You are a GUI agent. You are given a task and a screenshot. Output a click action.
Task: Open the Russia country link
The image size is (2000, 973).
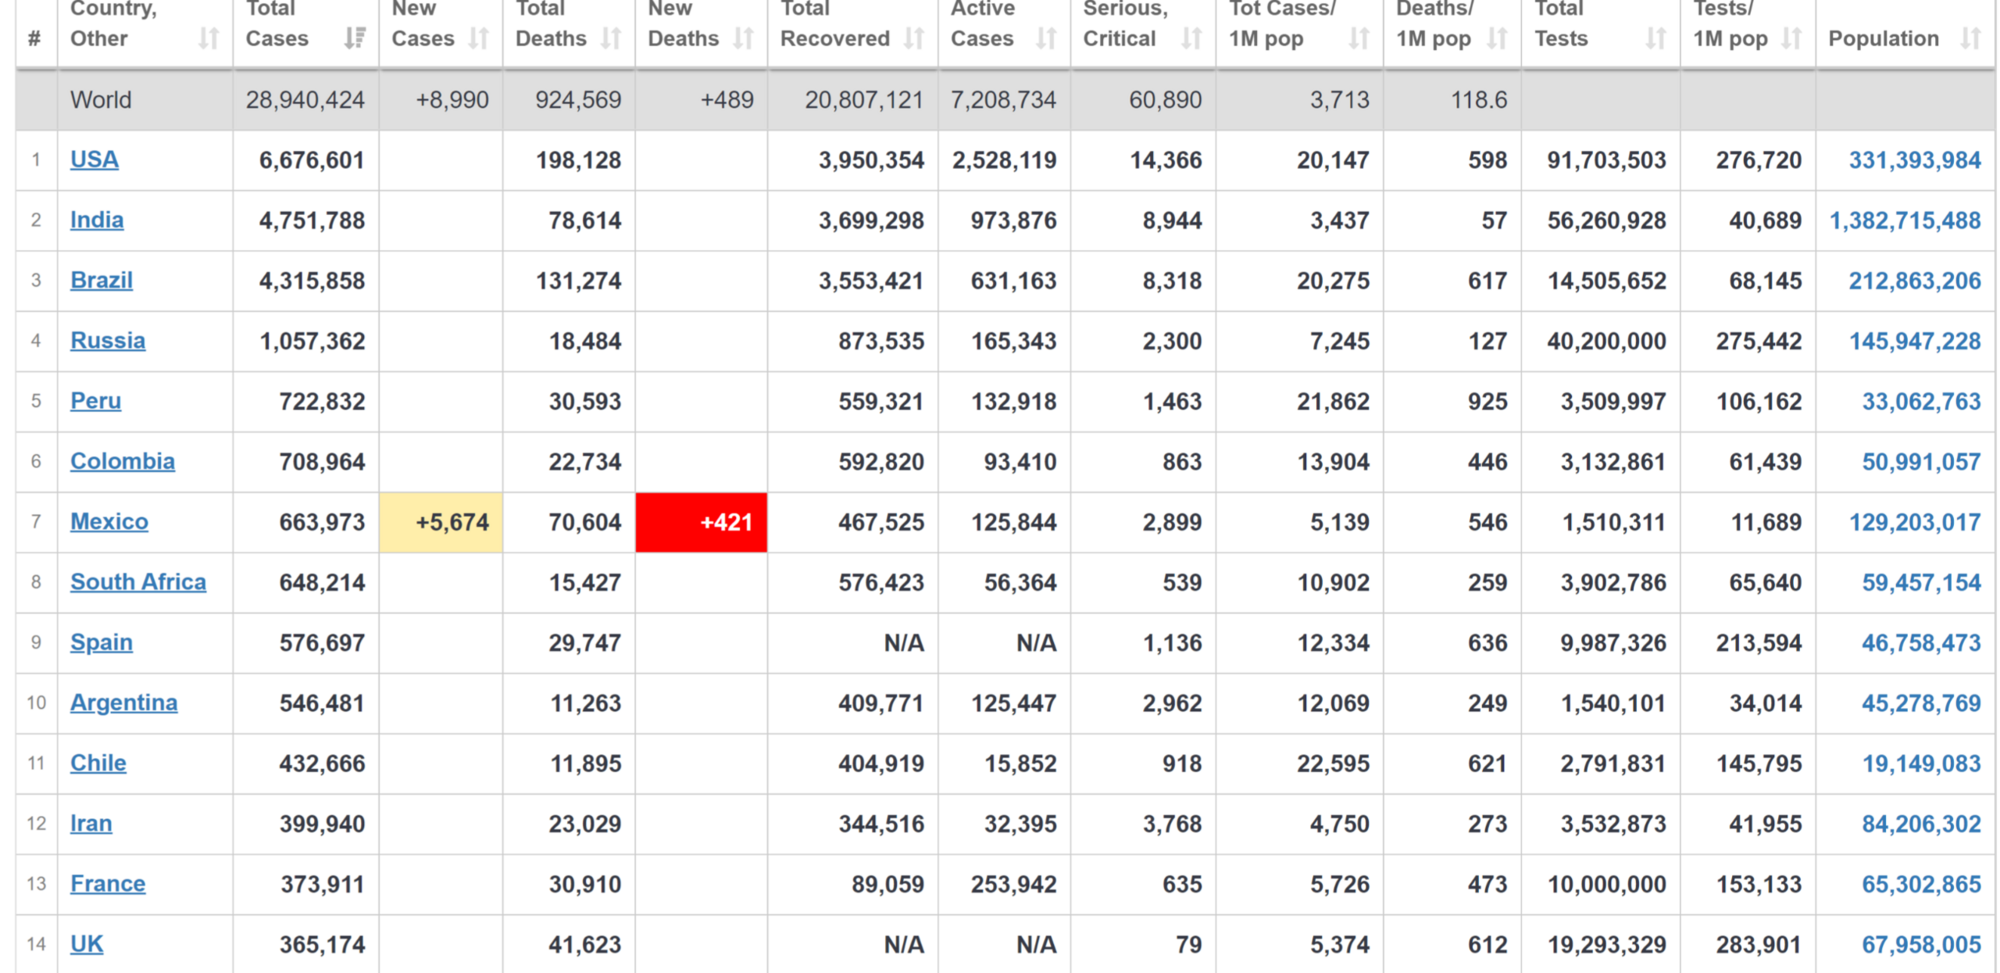[x=108, y=341]
